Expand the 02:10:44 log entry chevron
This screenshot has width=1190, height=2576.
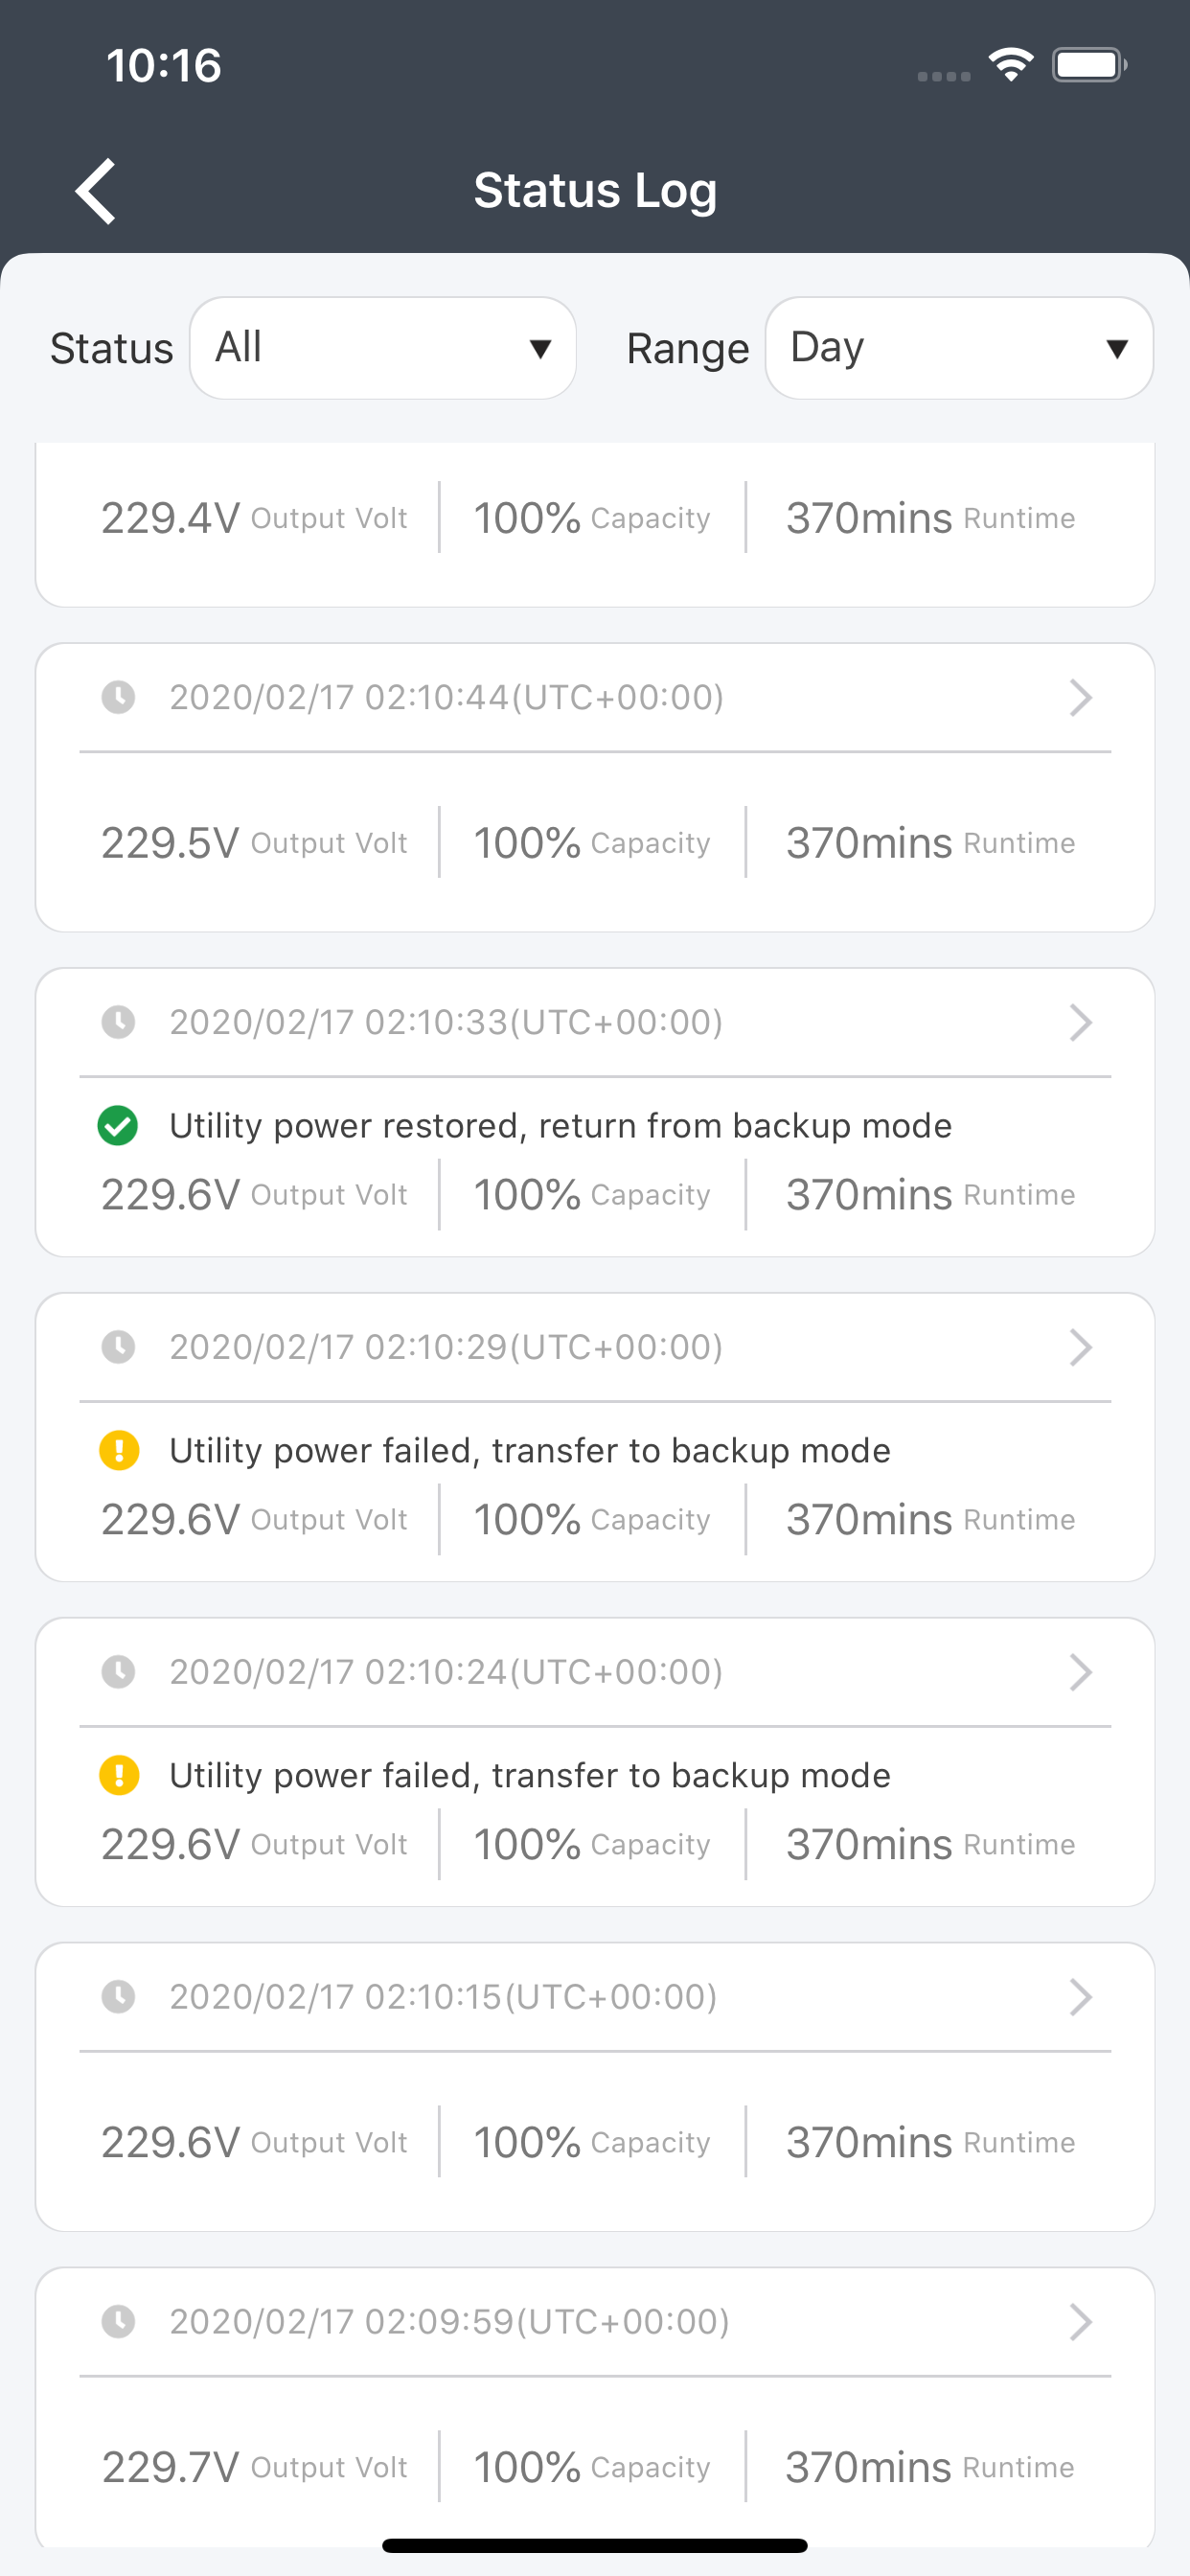1080,697
